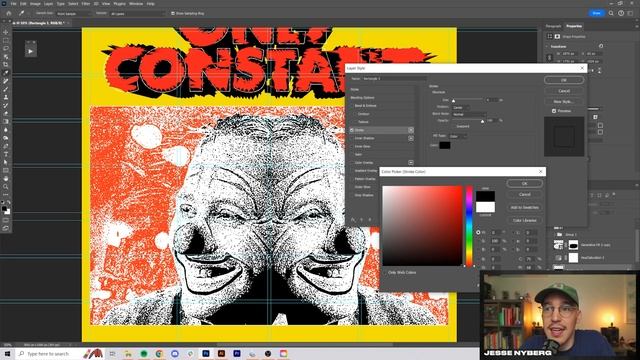
Task: Toggle Show Sampling Ring checkbox
Action: pyautogui.click(x=173, y=13)
